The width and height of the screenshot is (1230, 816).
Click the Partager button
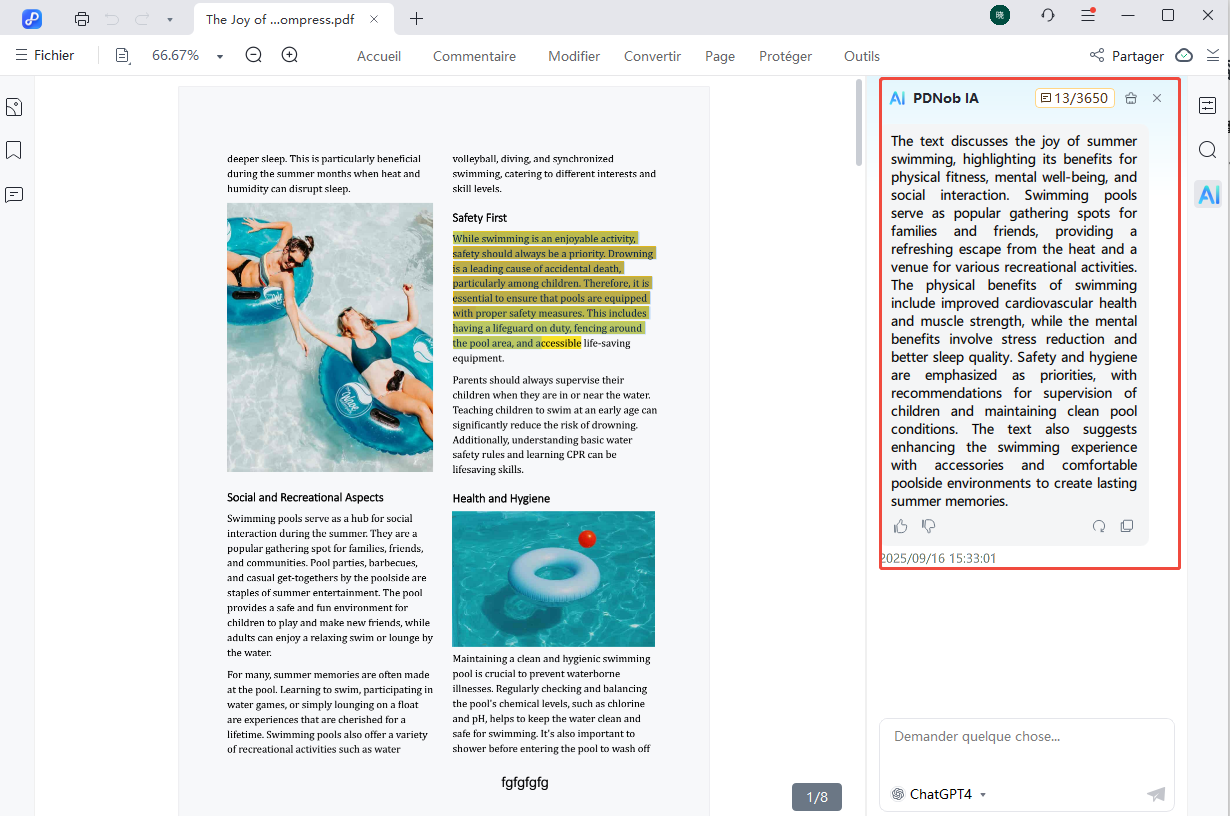(x=1126, y=56)
